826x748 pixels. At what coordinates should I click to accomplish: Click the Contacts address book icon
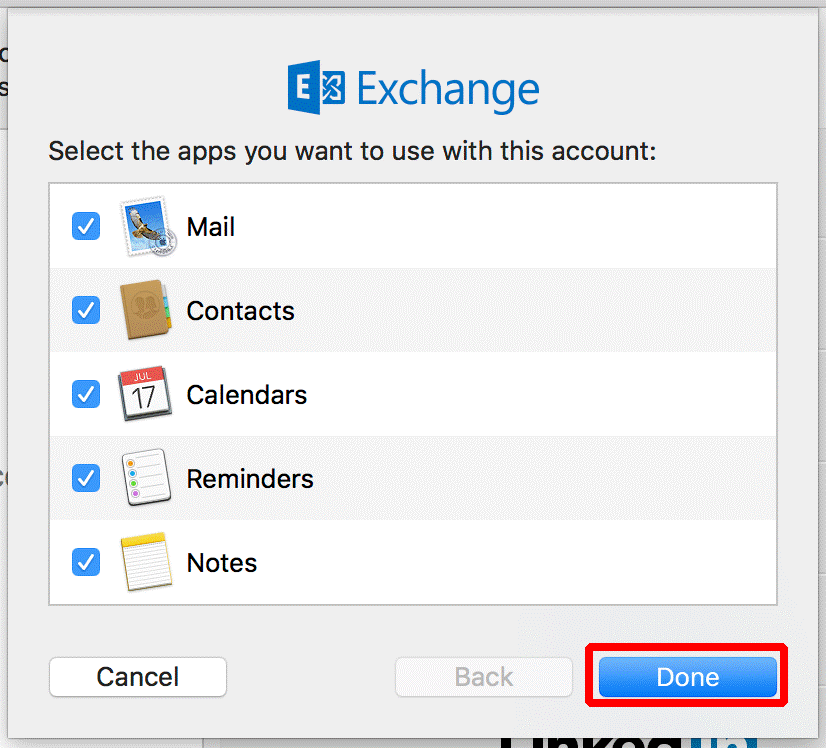click(x=146, y=310)
